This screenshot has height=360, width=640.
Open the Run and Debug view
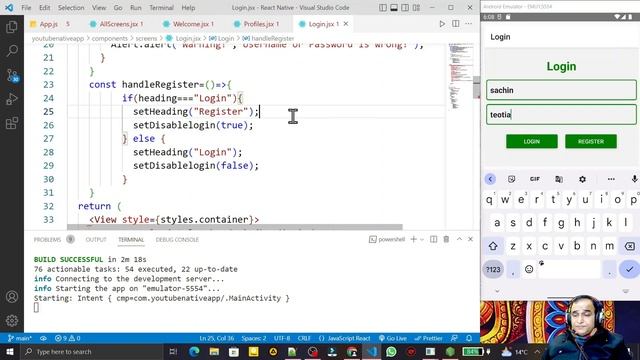12,99
